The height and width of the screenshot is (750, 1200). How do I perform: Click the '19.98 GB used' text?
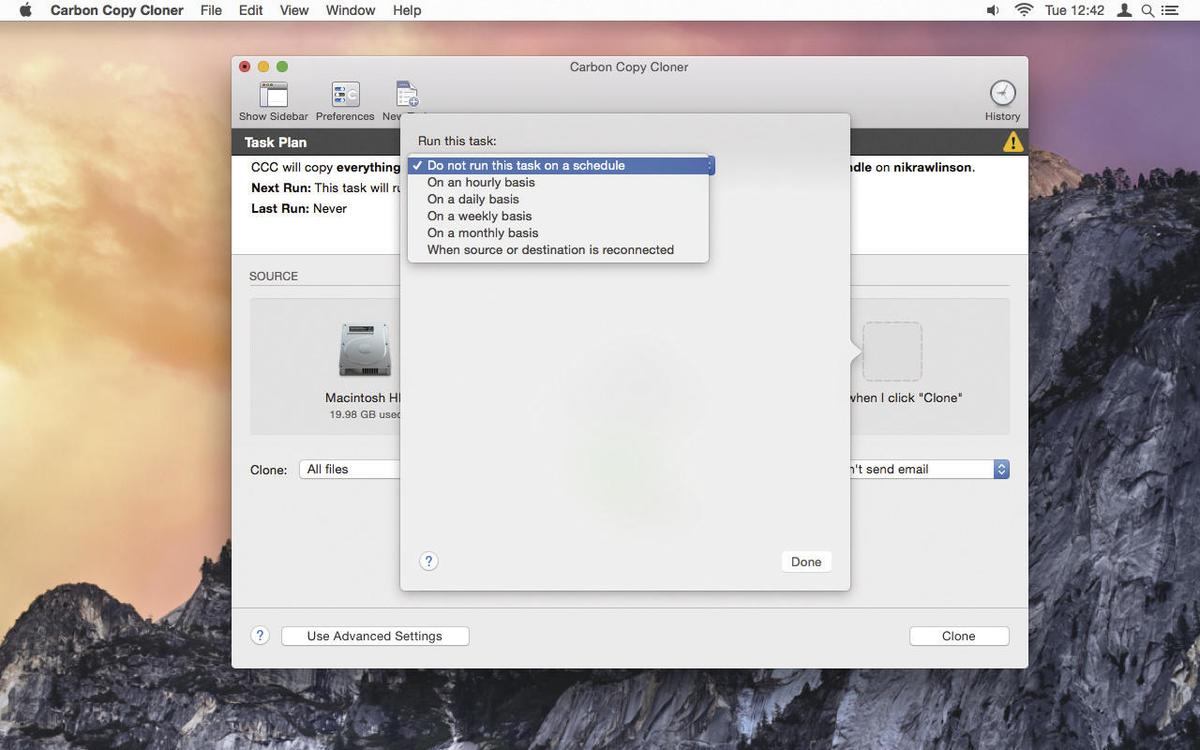365,414
